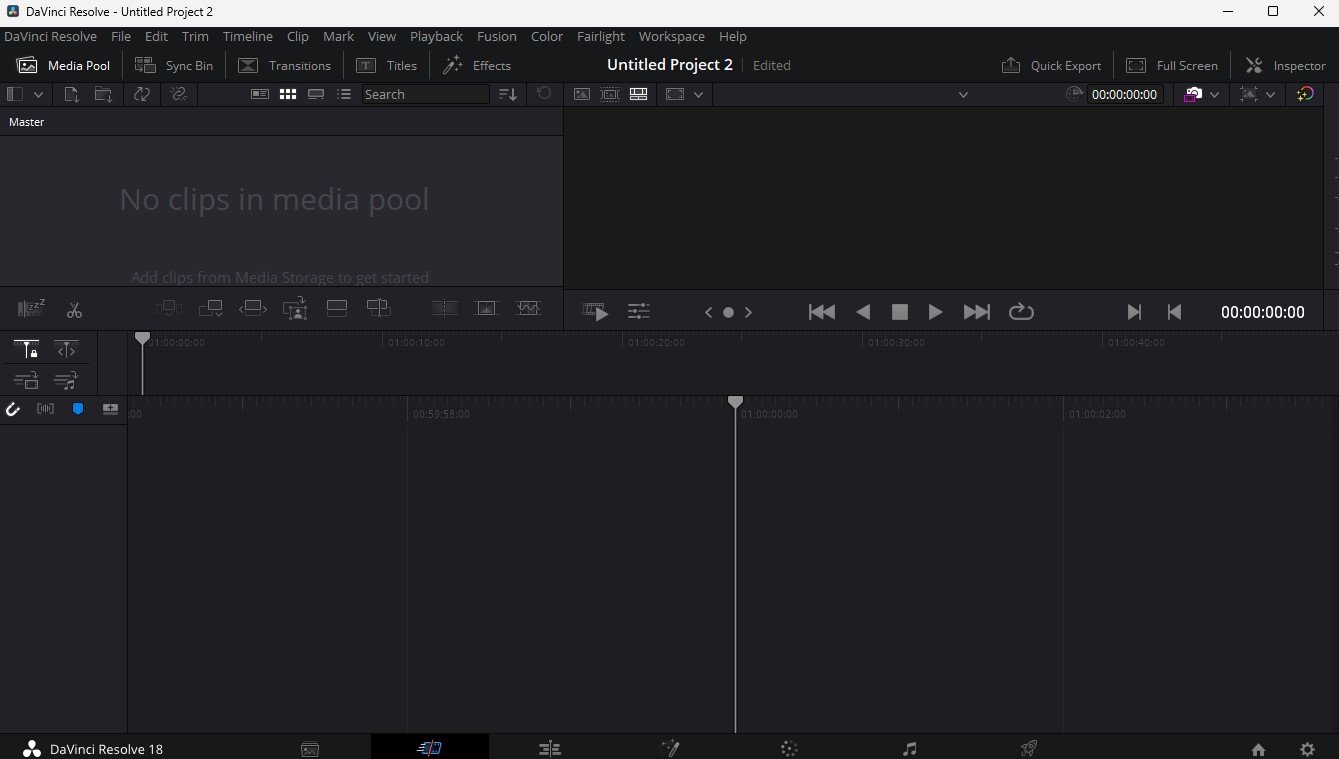Switch to the Color page
This screenshot has height=759, width=1339.
(x=789, y=747)
